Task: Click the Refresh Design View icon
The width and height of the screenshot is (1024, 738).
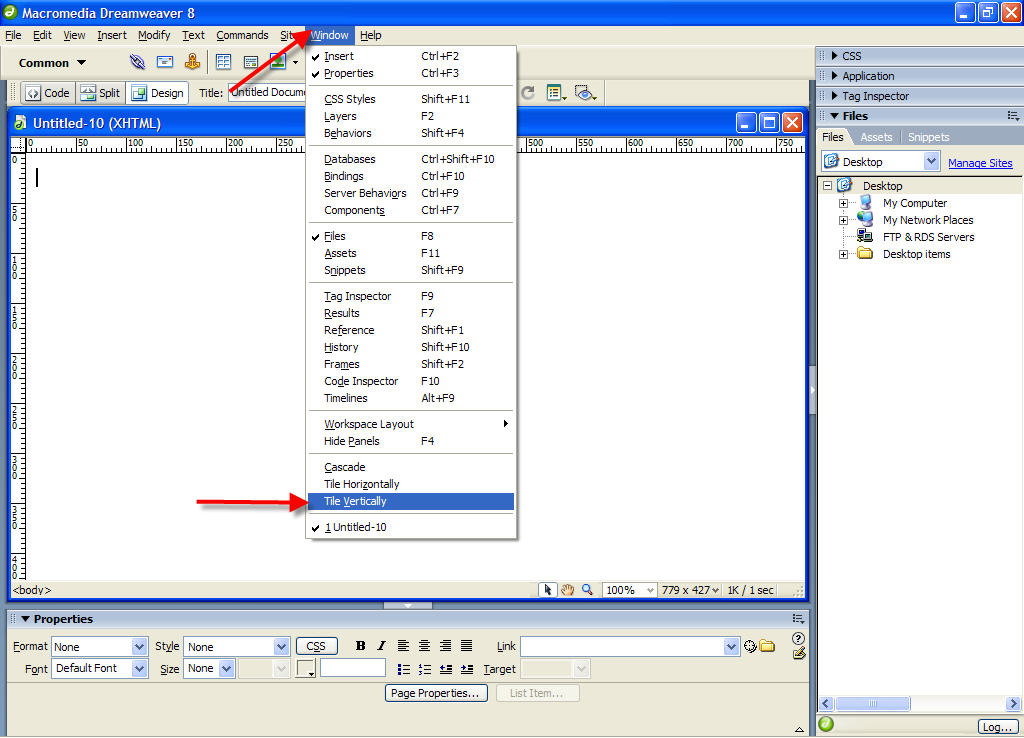Action: 528,93
